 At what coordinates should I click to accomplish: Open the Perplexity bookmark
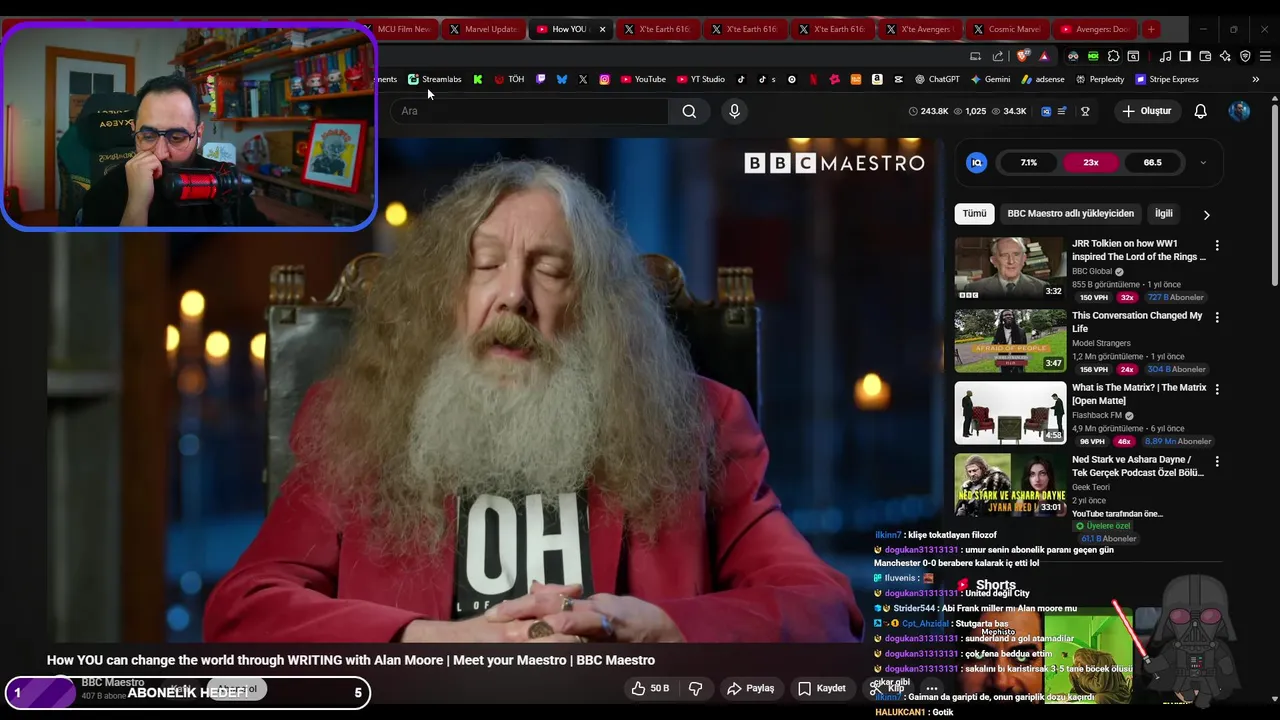1100,79
